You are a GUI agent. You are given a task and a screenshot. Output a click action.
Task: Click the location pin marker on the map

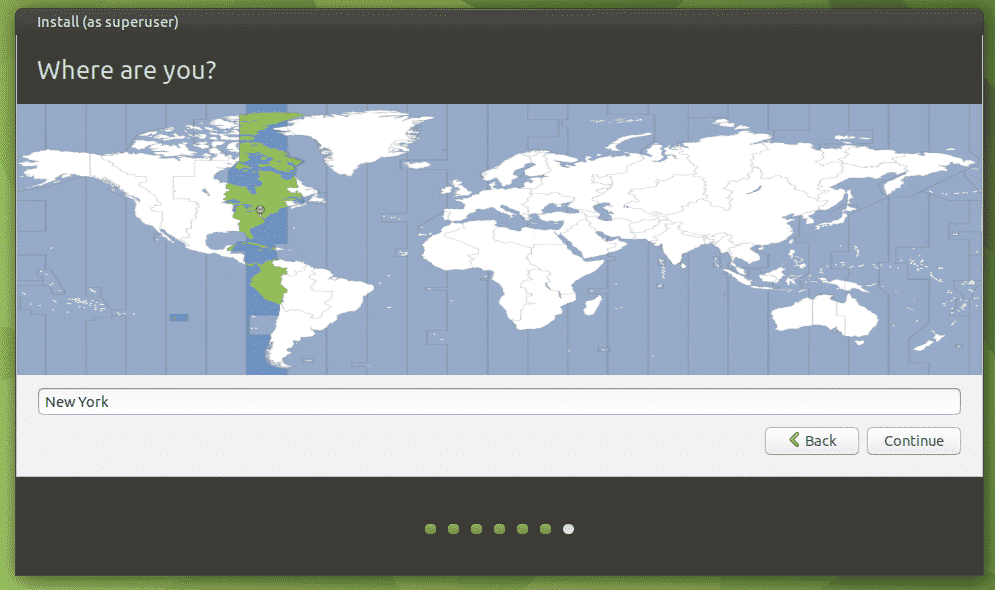260,210
